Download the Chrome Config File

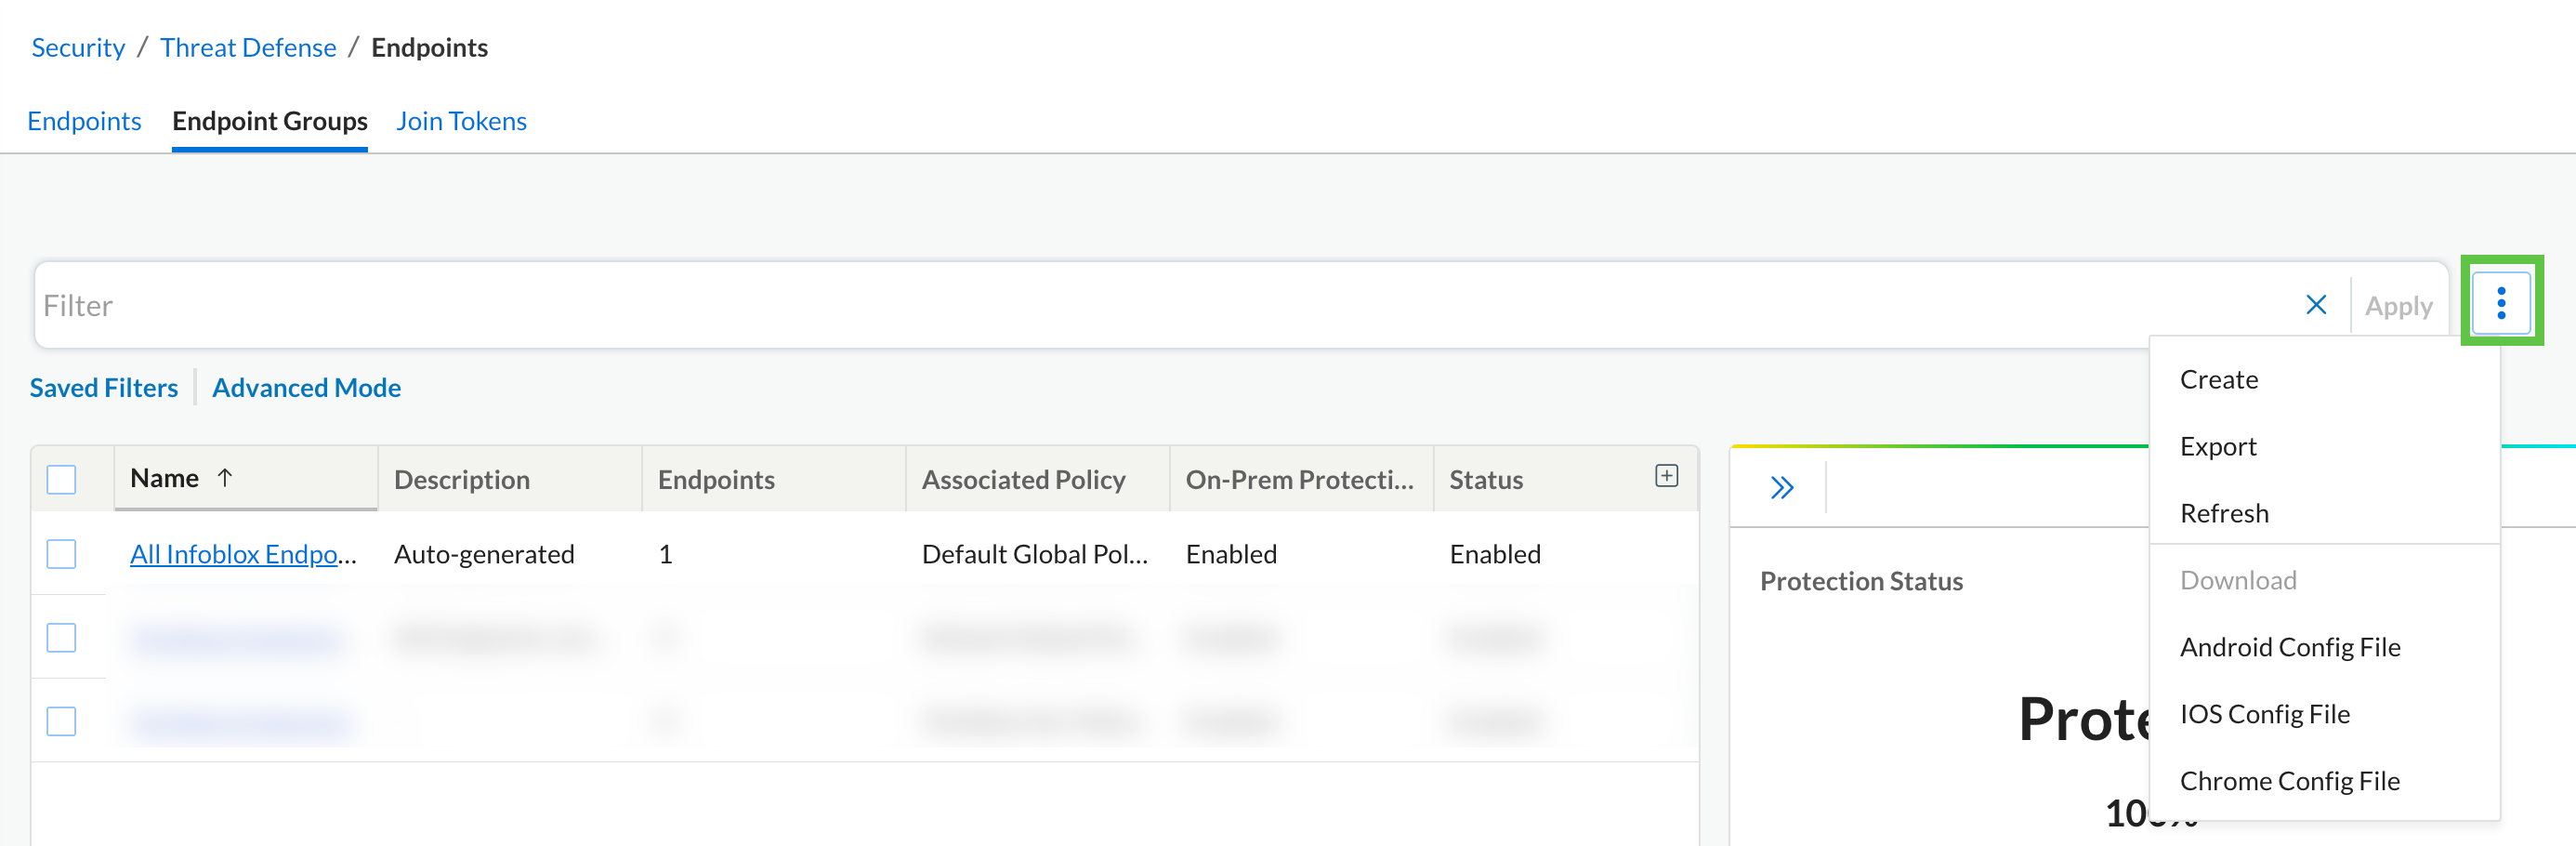click(2289, 782)
